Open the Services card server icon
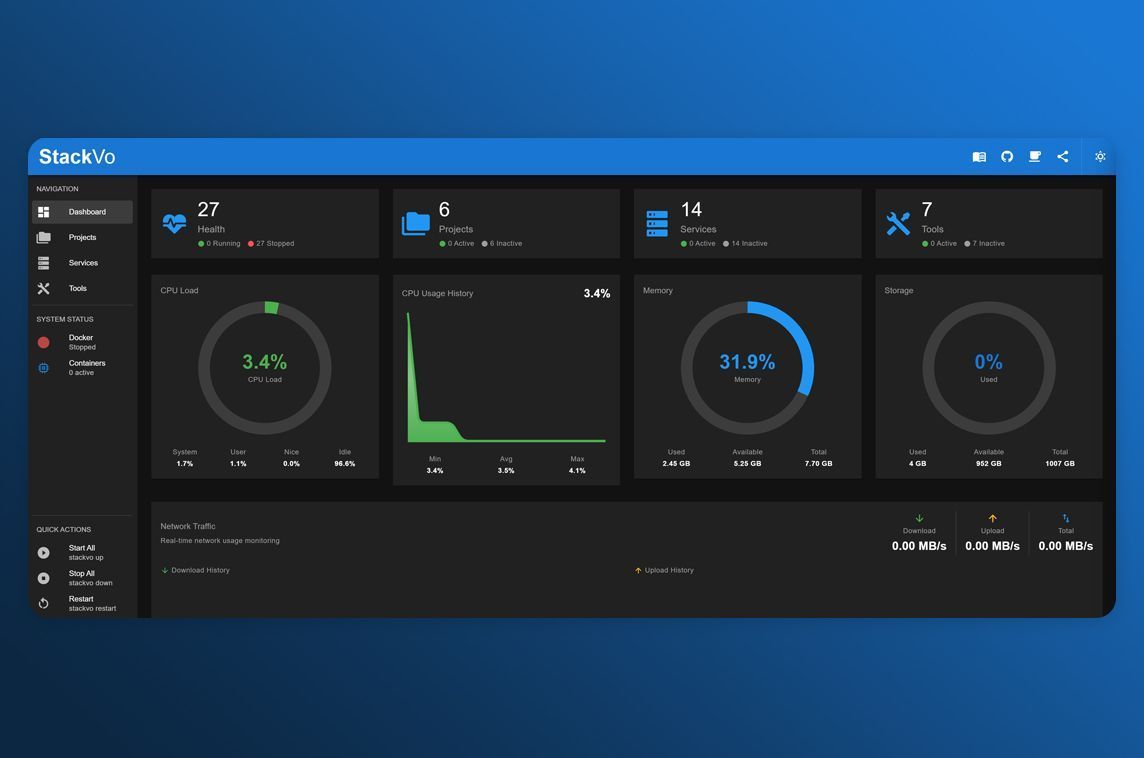This screenshot has width=1144, height=758. (657, 223)
